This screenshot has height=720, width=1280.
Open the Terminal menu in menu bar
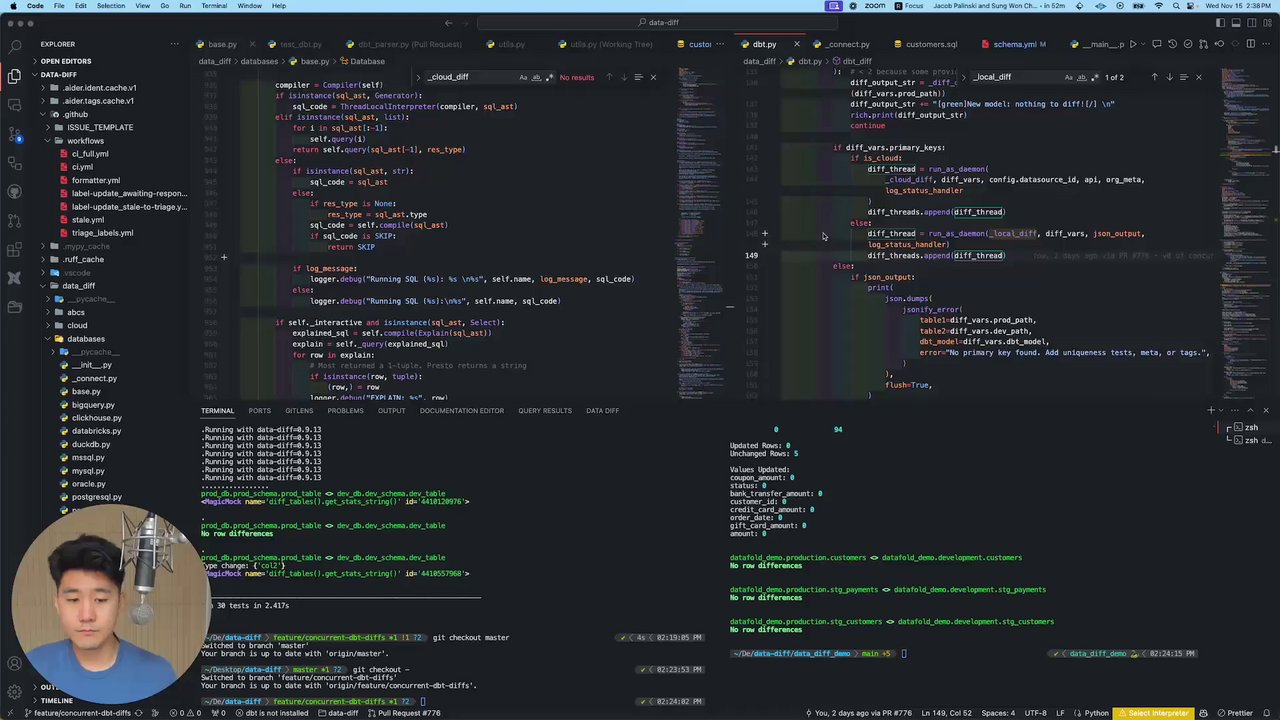click(x=214, y=6)
